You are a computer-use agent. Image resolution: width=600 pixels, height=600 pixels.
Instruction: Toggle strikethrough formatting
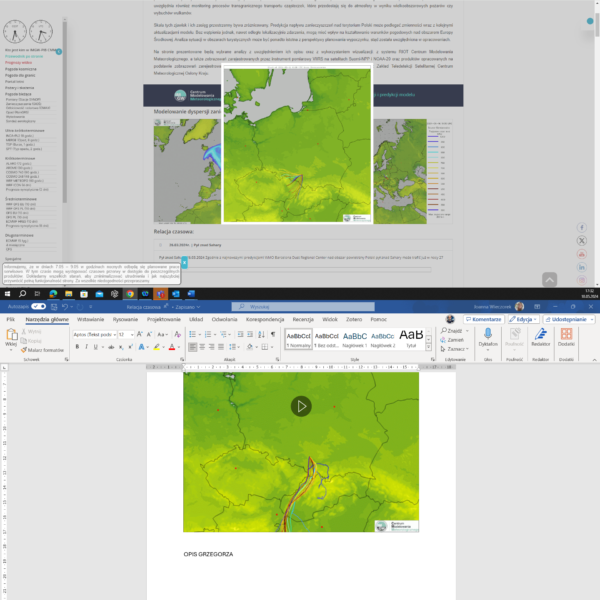pyautogui.click(x=111, y=347)
